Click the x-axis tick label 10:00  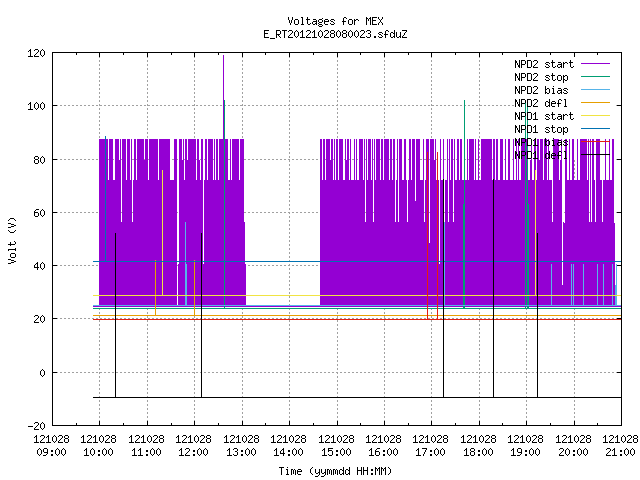(x=98, y=452)
